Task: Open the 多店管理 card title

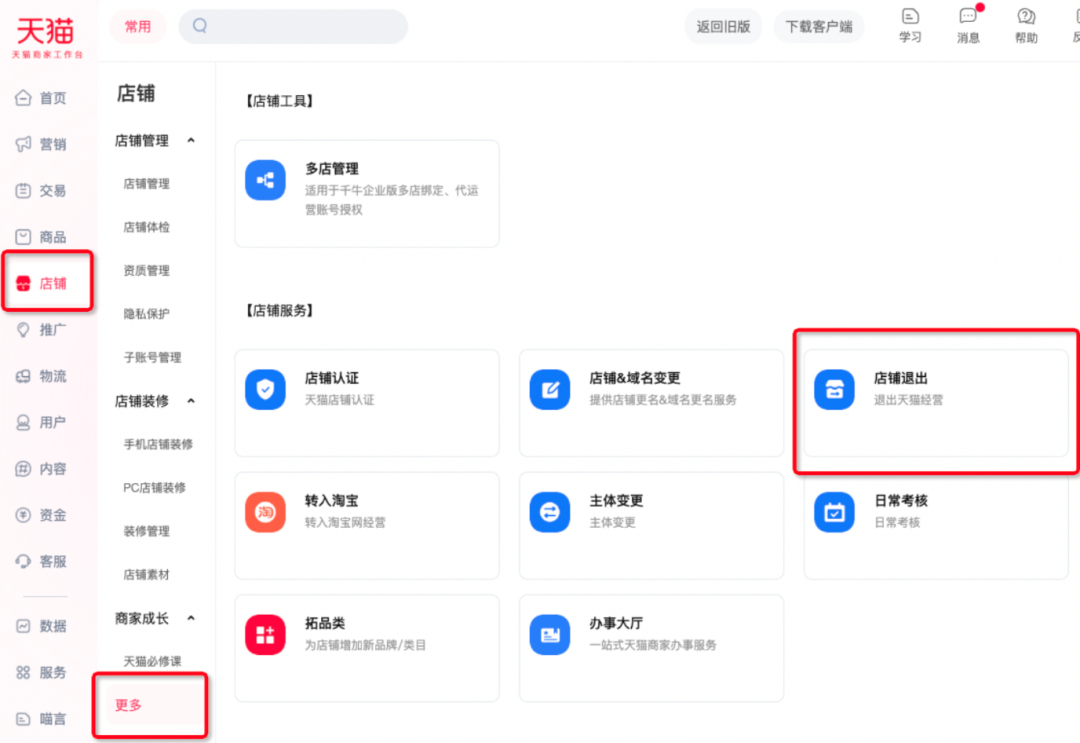Action: tap(332, 169)
